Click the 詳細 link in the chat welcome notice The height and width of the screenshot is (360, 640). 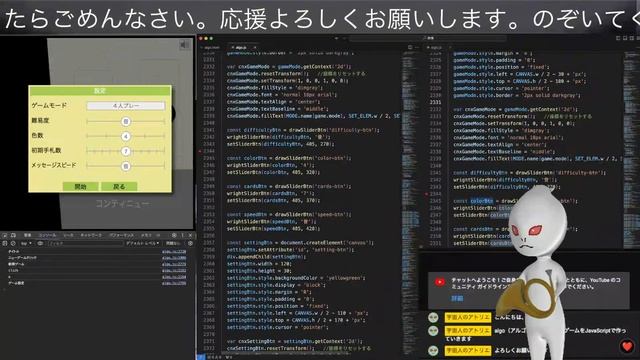tap(457, 298)
